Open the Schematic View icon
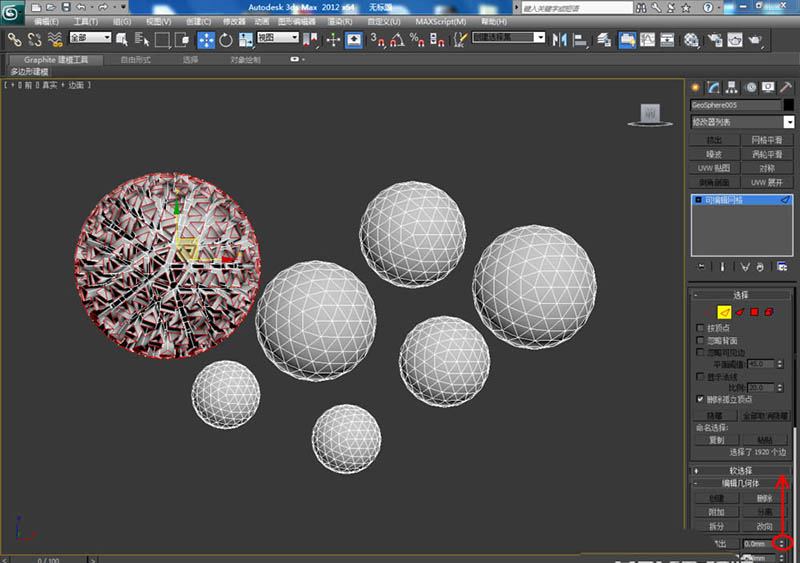800x563 pixels. [x=667, y=40]
